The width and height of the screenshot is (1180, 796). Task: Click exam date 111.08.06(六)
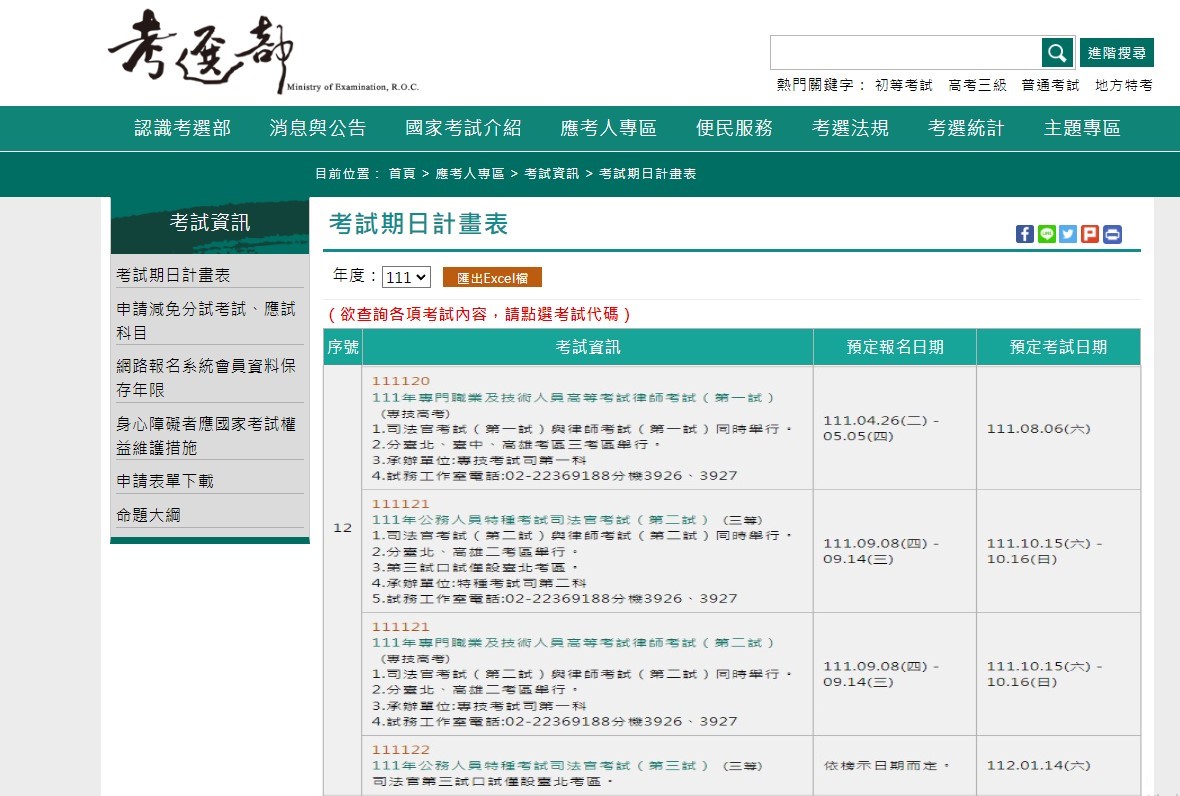[x=1039, y=429]
